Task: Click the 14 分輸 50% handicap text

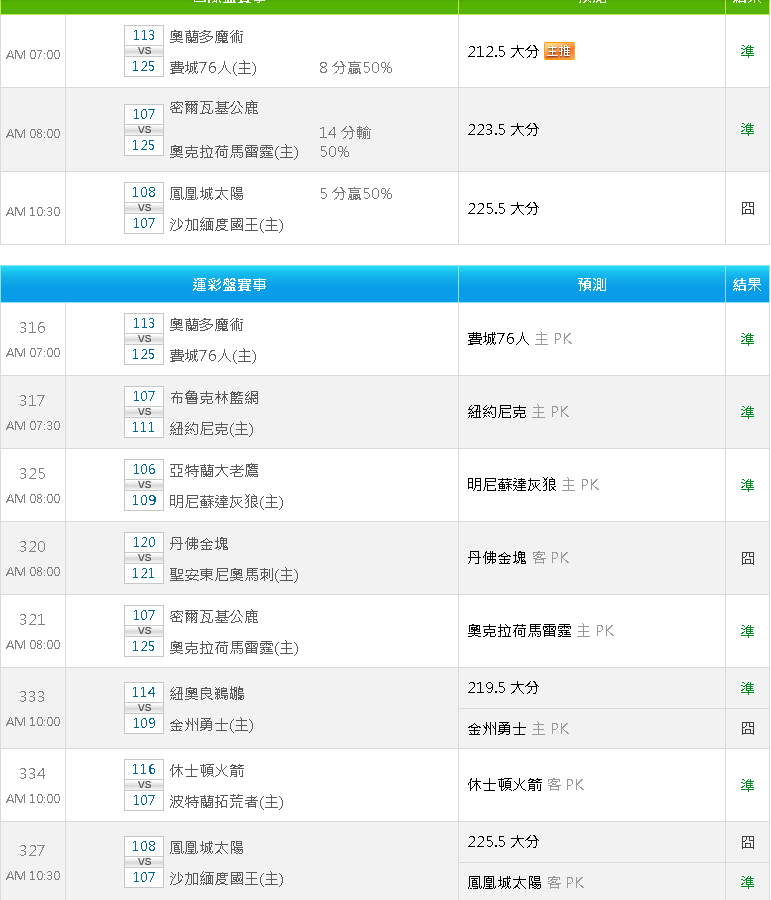Action: [x=345, y=142]
